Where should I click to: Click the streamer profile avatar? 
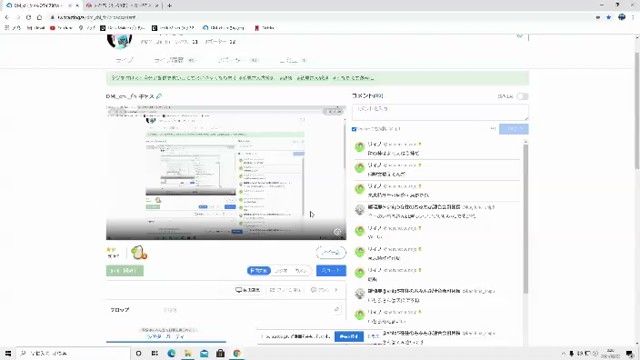click(x=119, y=41)
